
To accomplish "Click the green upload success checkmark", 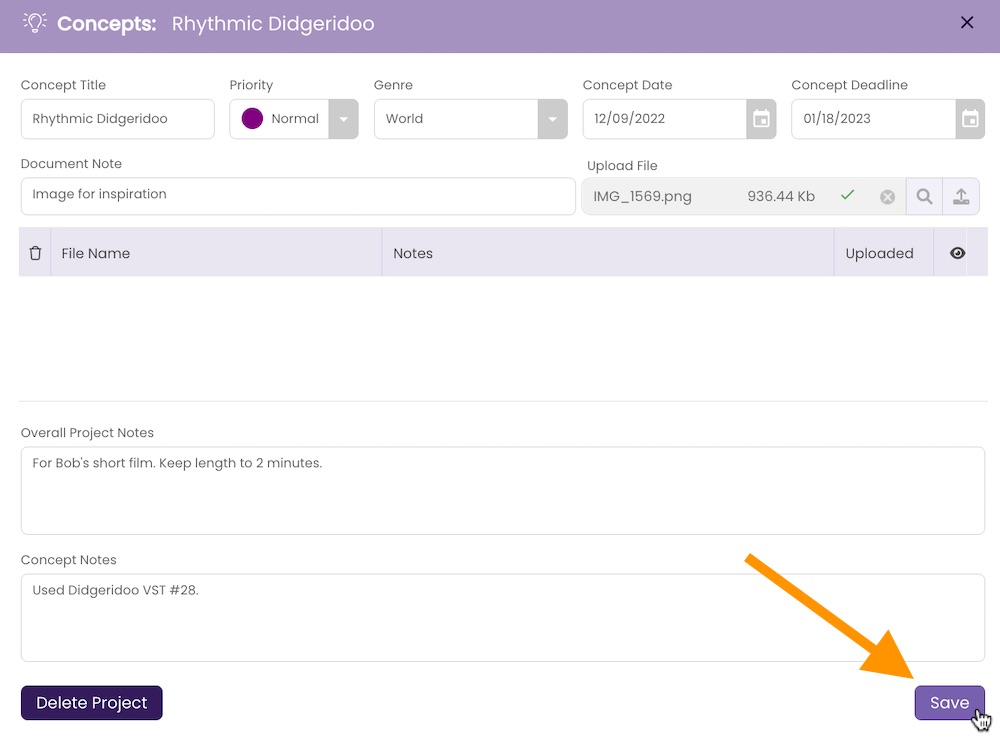I will (848, 195).
